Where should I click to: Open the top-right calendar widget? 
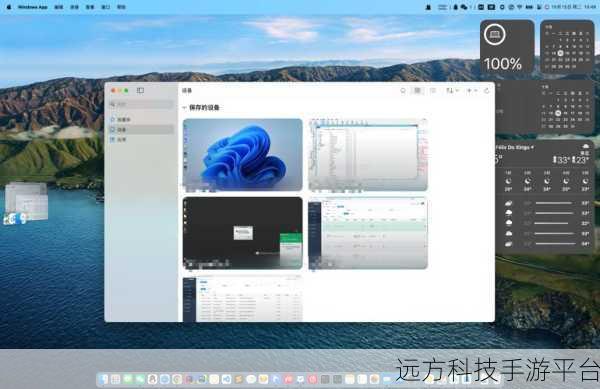(x=567, y=46)
